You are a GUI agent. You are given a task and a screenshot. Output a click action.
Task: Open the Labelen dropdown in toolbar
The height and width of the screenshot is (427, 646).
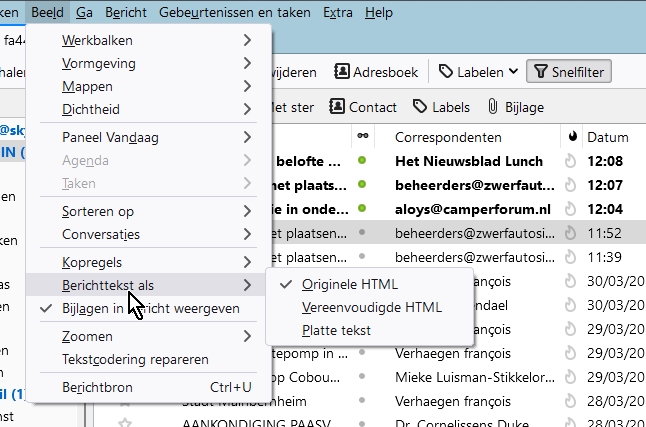(476, 72)
